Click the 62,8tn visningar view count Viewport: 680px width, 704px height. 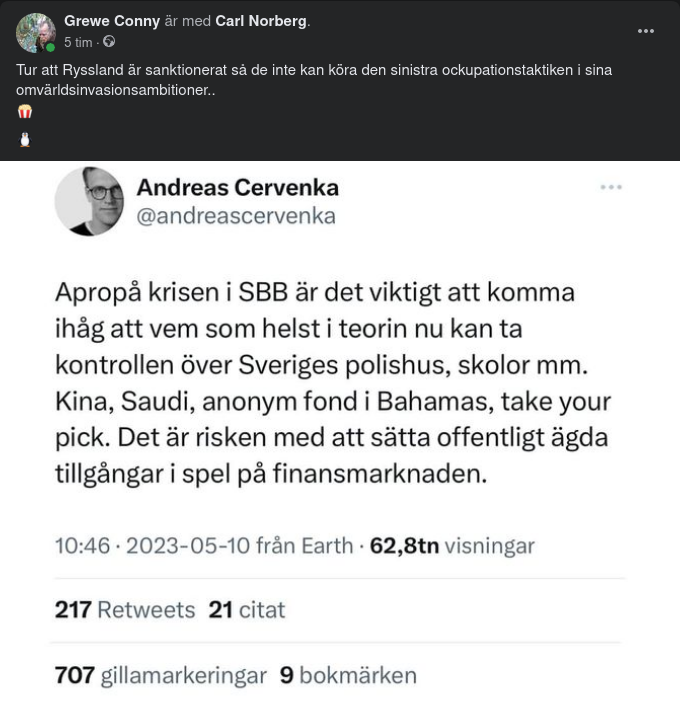coord(452,546)
